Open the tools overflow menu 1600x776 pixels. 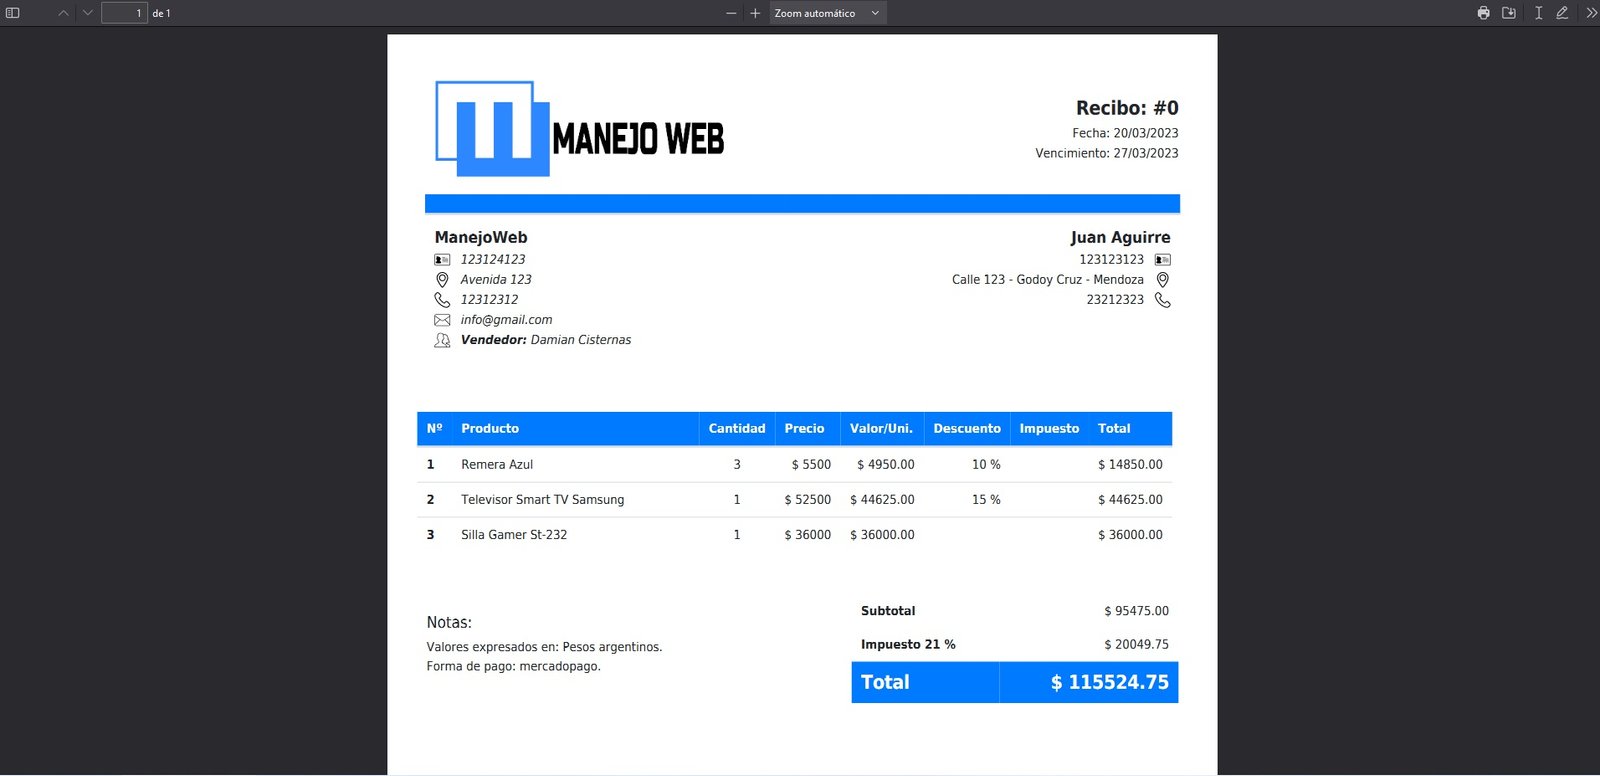[1591, 13]
